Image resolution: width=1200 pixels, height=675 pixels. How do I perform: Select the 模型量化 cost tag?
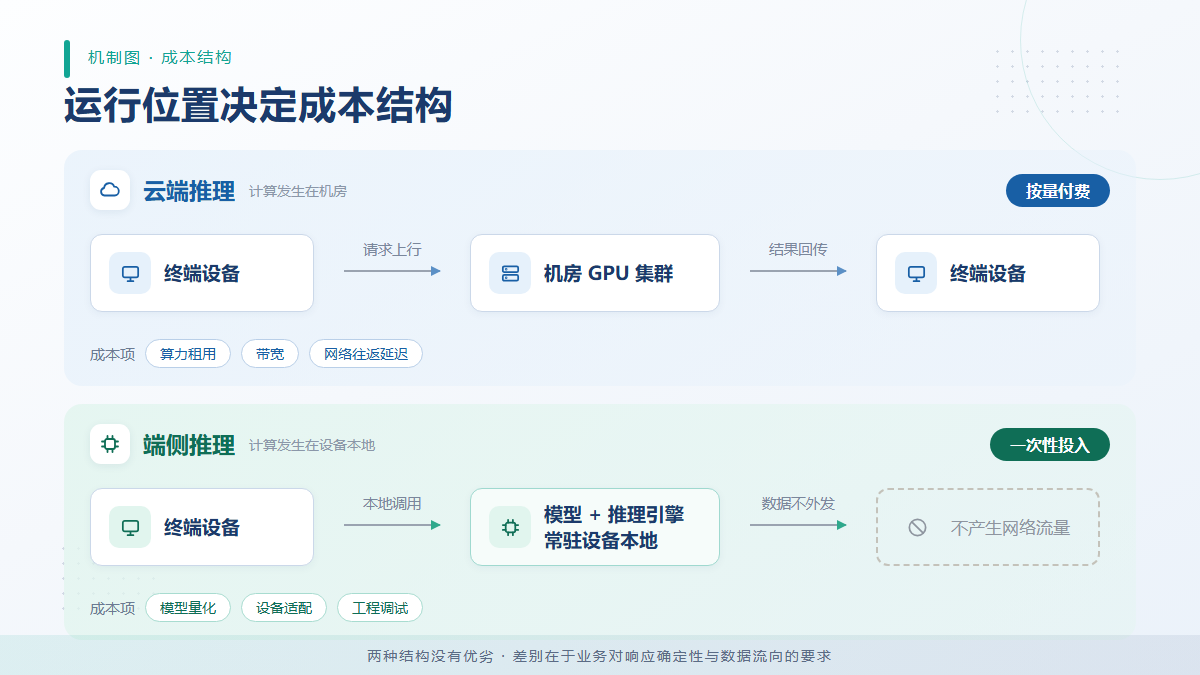(x=188, y=608)
